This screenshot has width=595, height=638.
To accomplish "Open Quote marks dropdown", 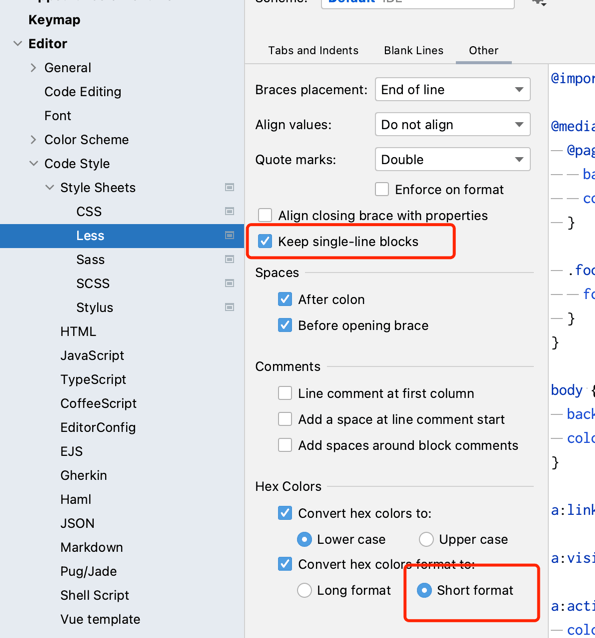I will 453,159.
